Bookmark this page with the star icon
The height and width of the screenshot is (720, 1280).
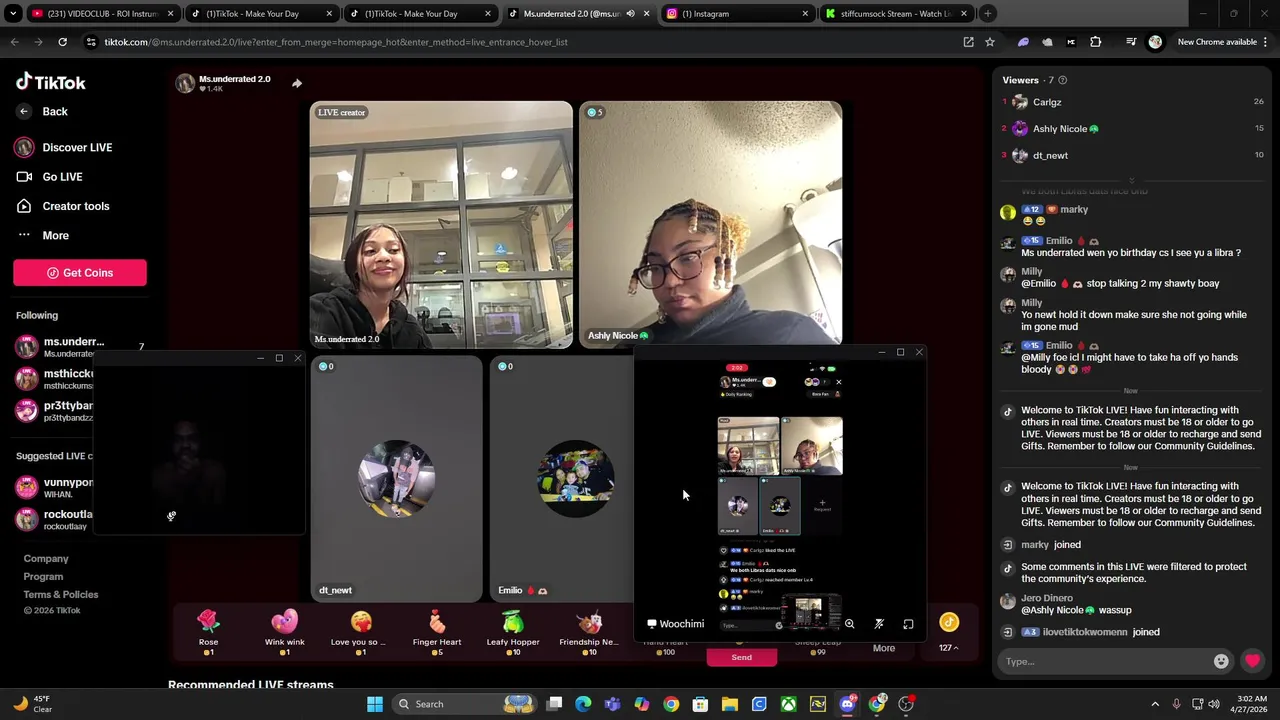[x=990, y=42]
